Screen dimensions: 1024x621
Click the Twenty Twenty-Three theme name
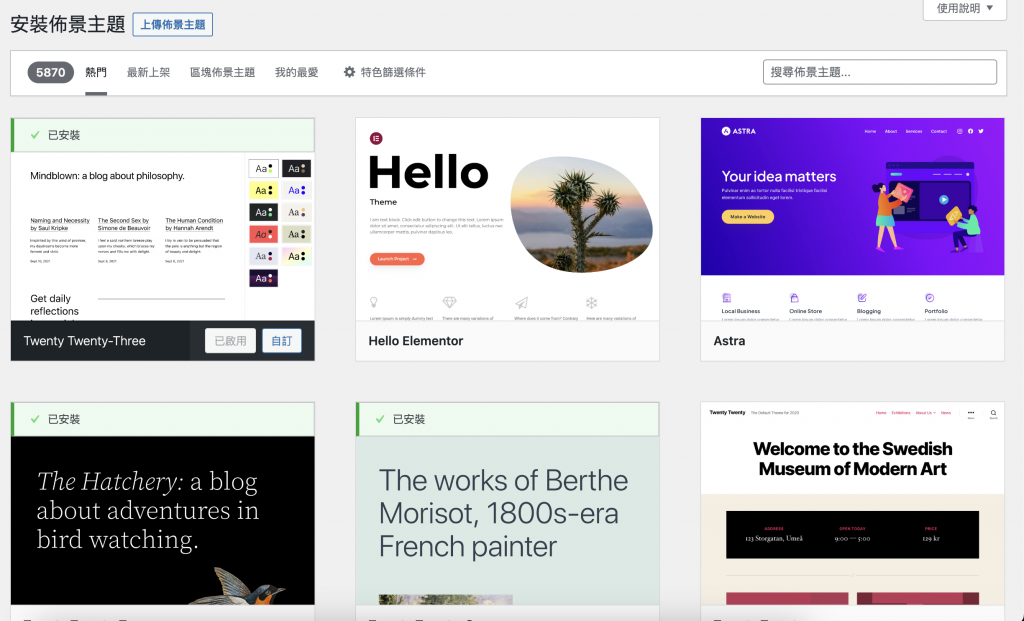(84, 341)
